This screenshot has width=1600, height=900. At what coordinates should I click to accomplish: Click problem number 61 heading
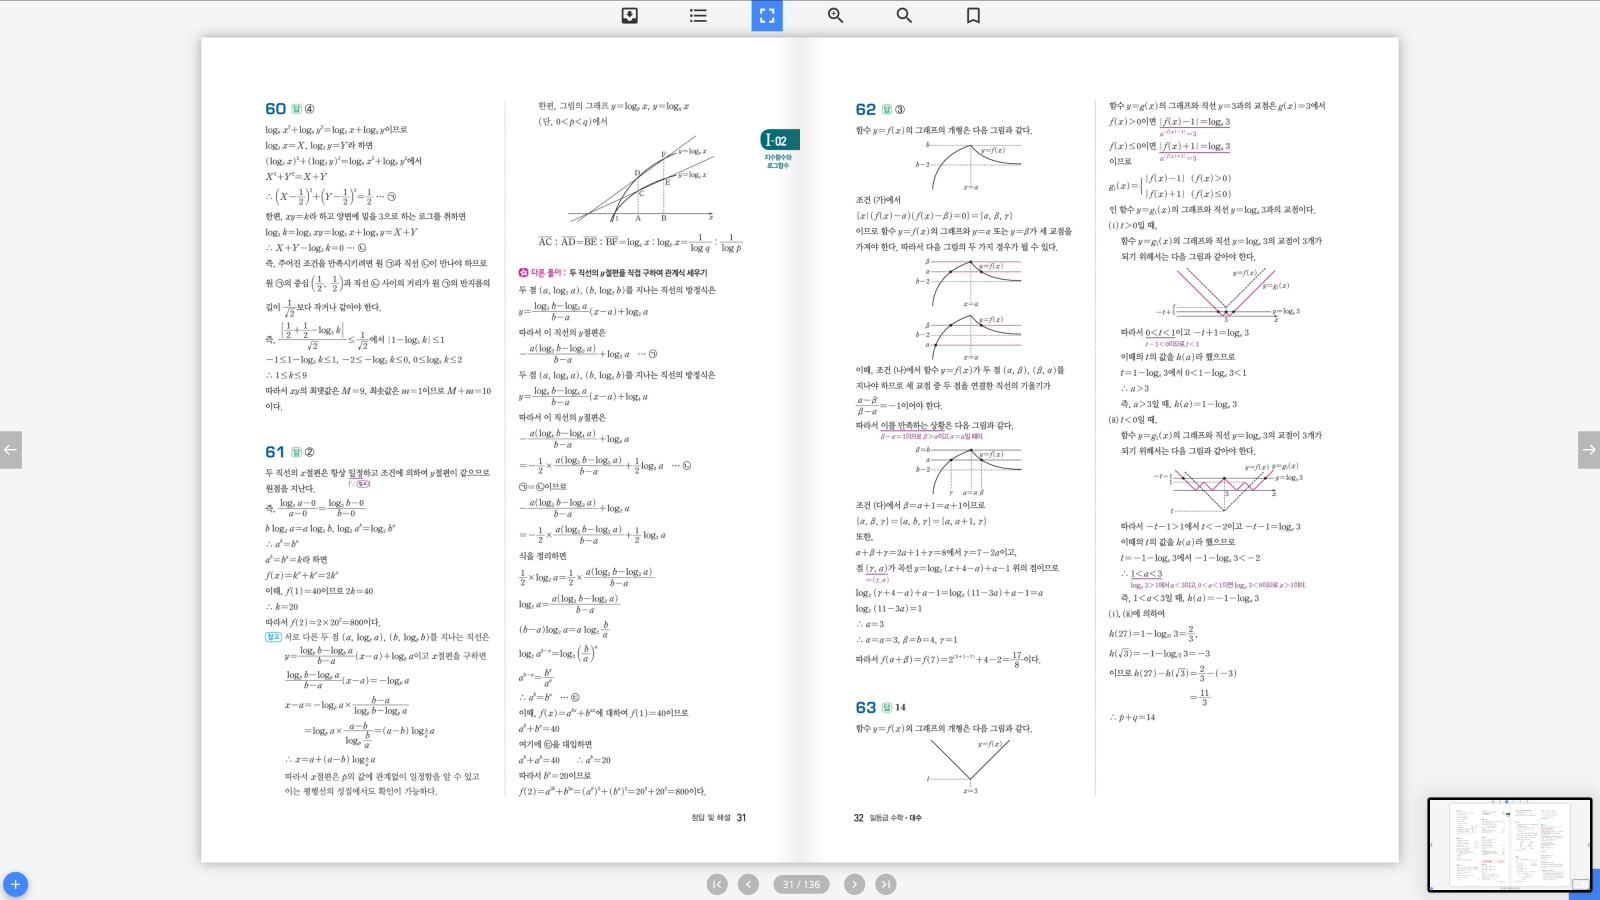275,452
